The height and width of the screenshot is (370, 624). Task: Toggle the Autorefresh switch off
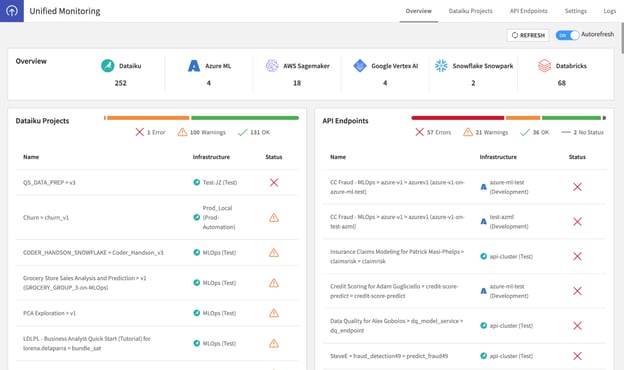point(567,35)
